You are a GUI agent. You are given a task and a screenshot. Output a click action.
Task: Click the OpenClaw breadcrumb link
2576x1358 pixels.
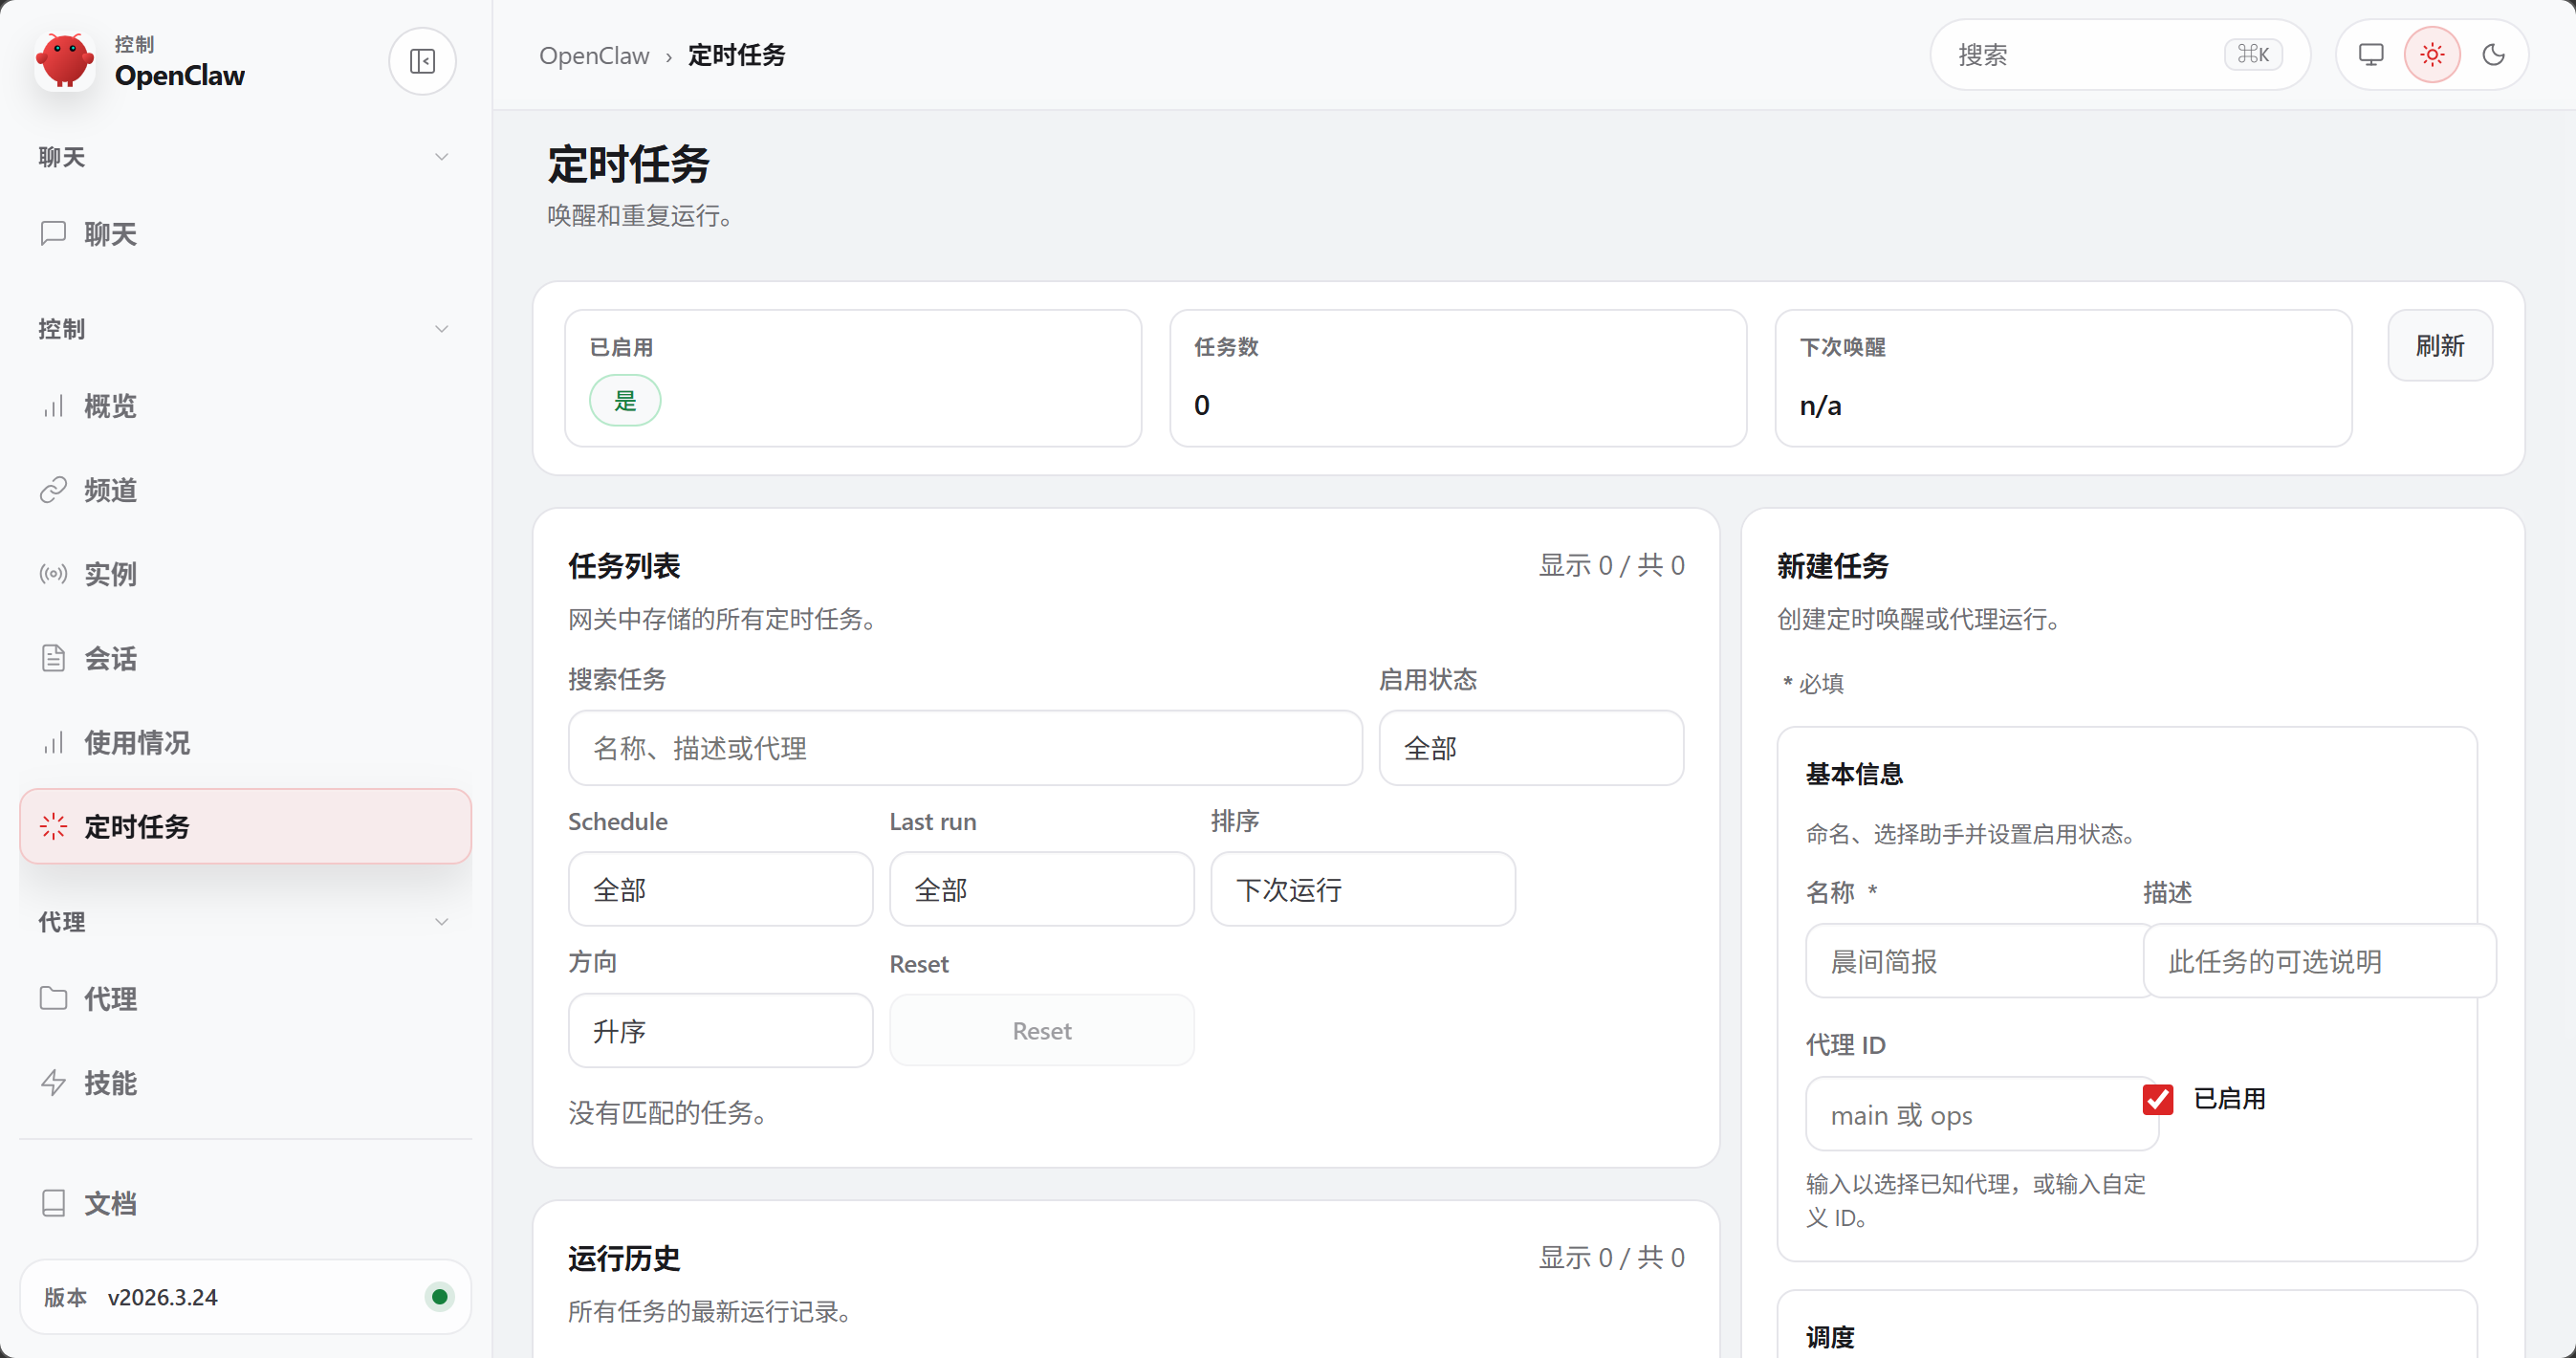coord(594,55)
